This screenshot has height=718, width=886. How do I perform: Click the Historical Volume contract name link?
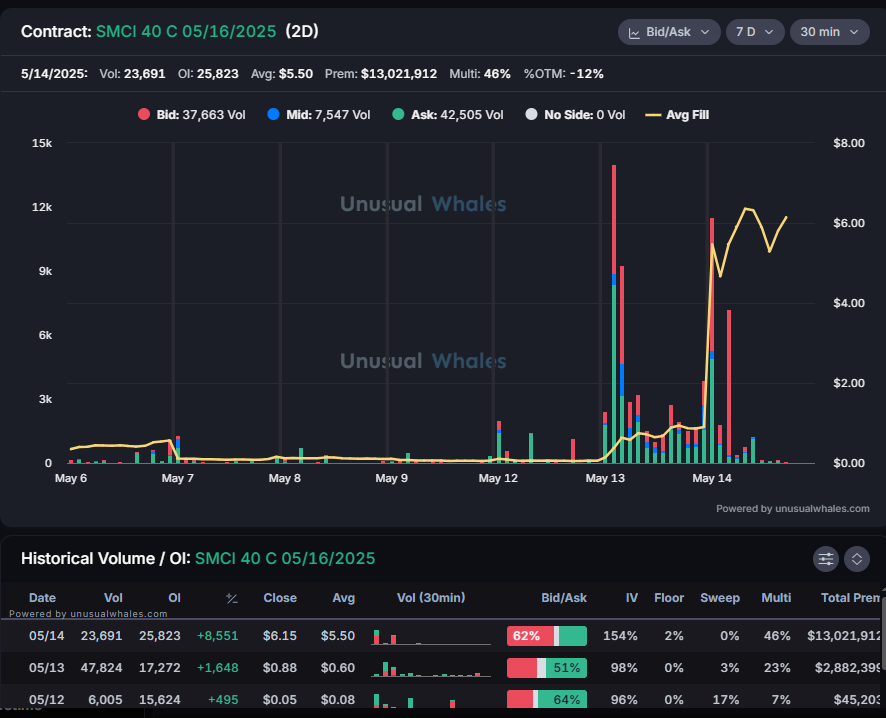(285, 559)
